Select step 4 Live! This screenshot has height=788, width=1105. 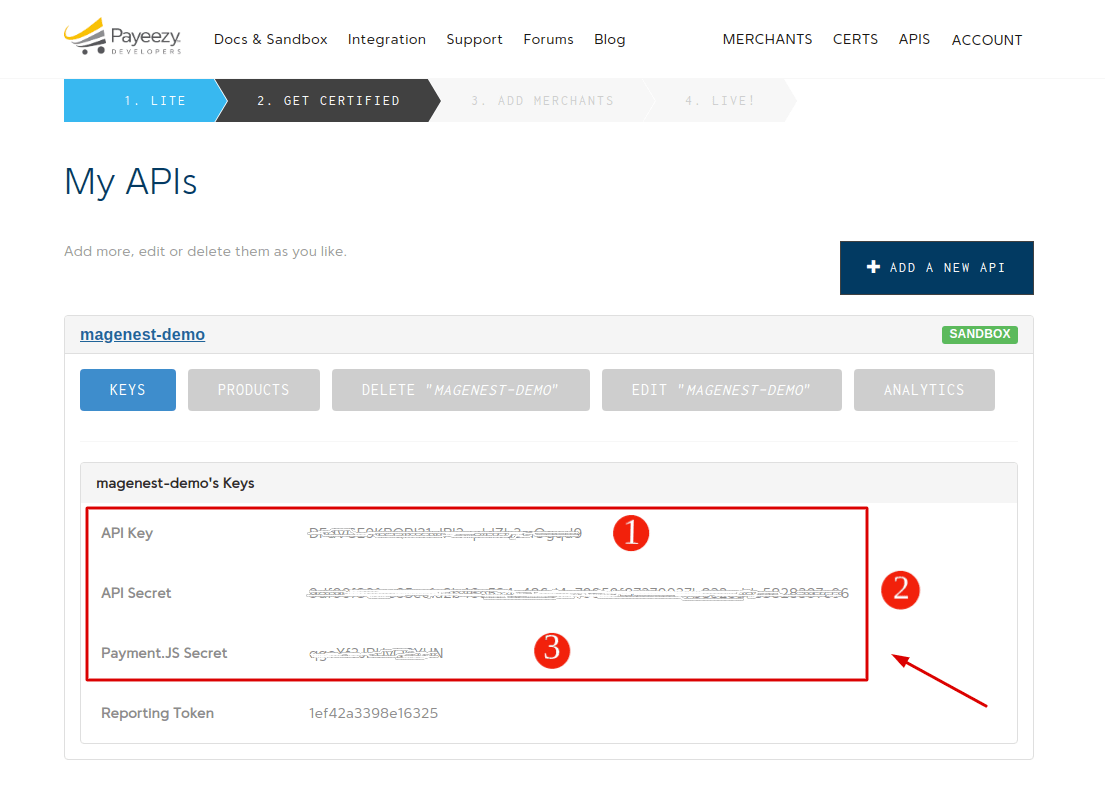click(720, 101)
